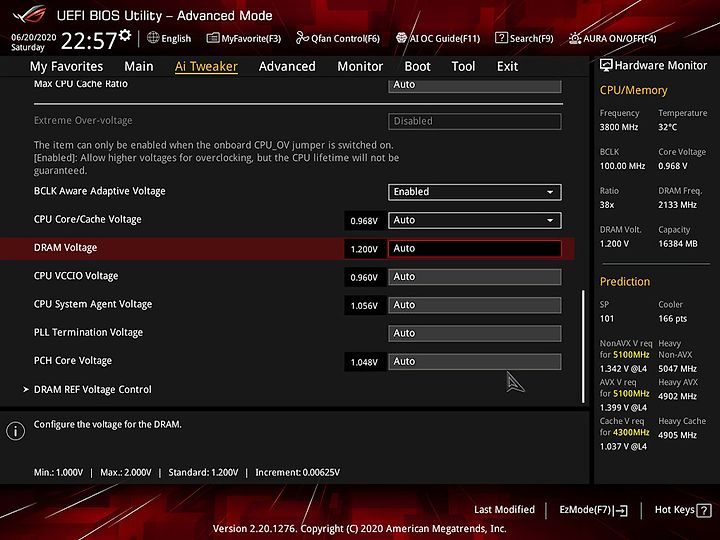
Task: Click the Hardware Monitor screen icon
Action: point(606,65)
